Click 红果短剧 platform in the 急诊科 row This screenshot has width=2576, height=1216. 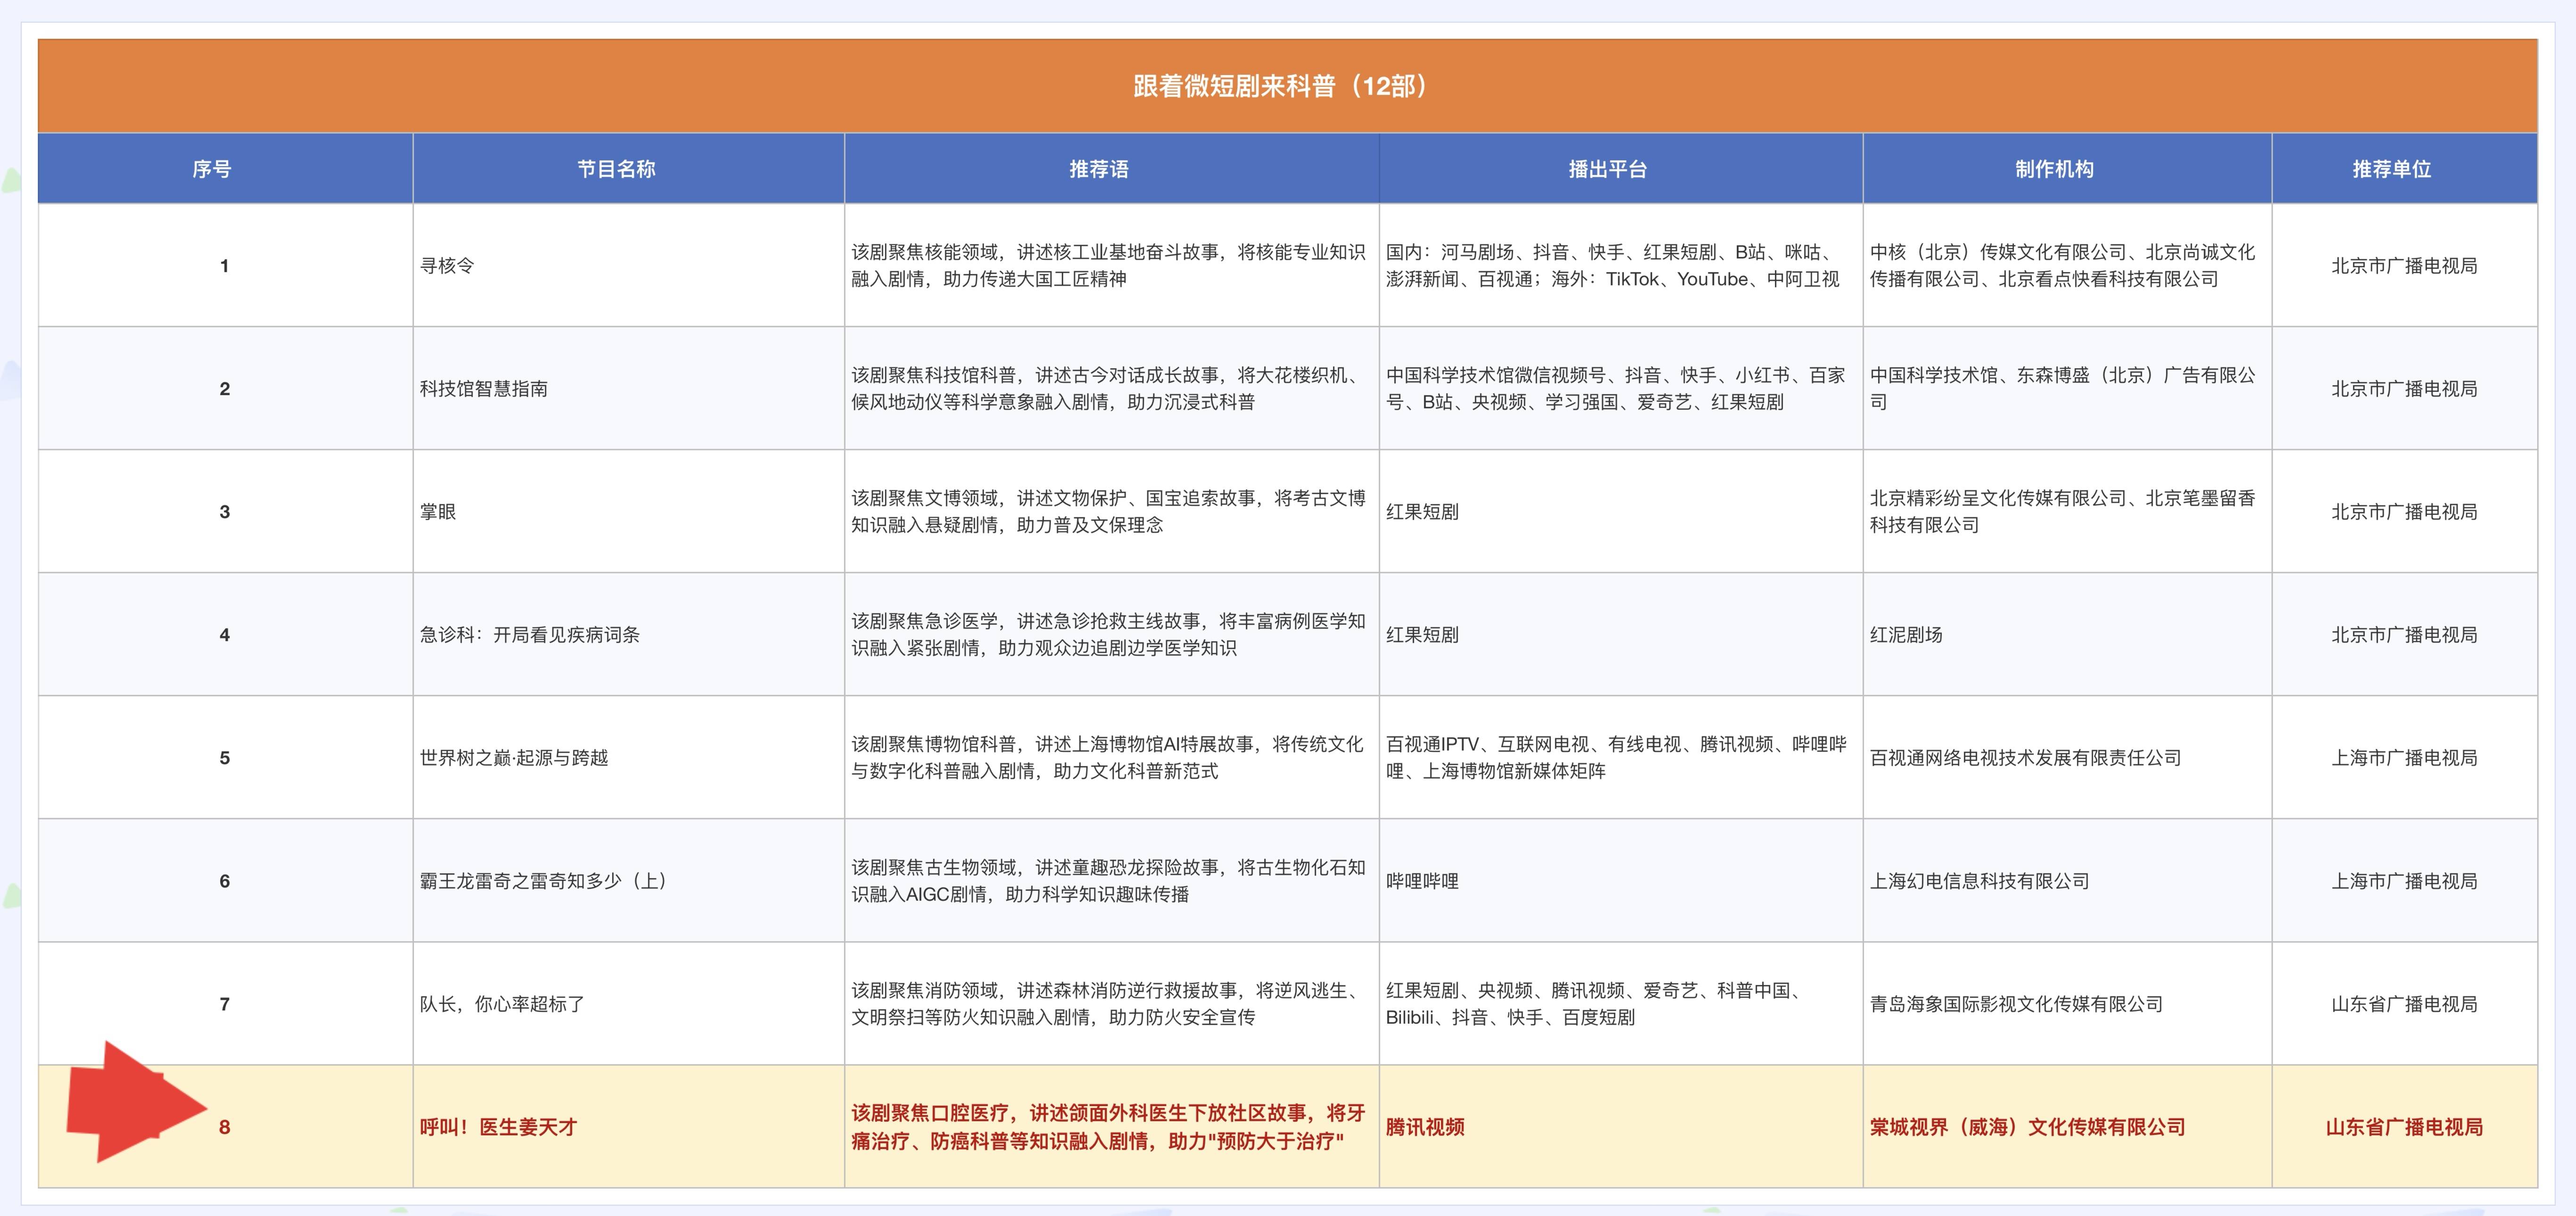tap(1422, 635)
